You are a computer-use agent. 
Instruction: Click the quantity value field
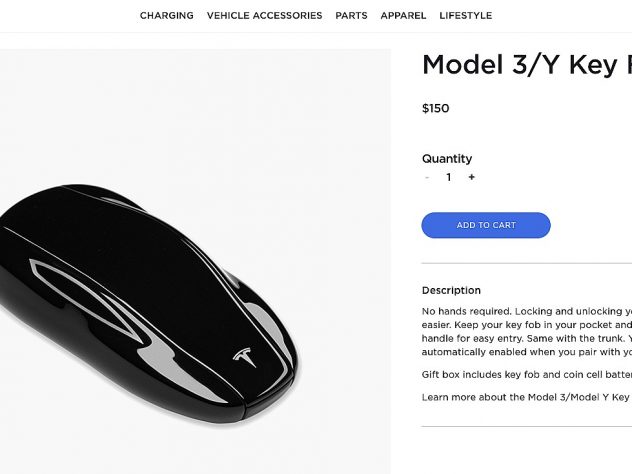[449, 177]
